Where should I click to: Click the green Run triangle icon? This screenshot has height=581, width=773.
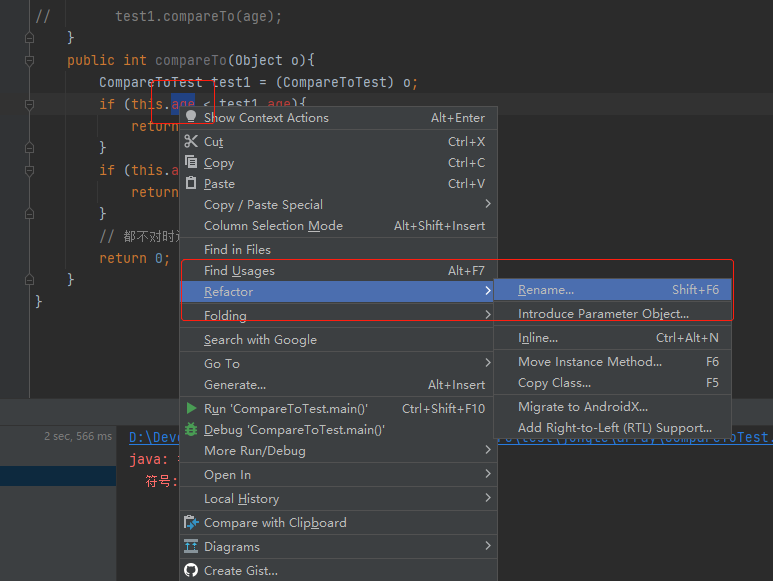(191, 408)
